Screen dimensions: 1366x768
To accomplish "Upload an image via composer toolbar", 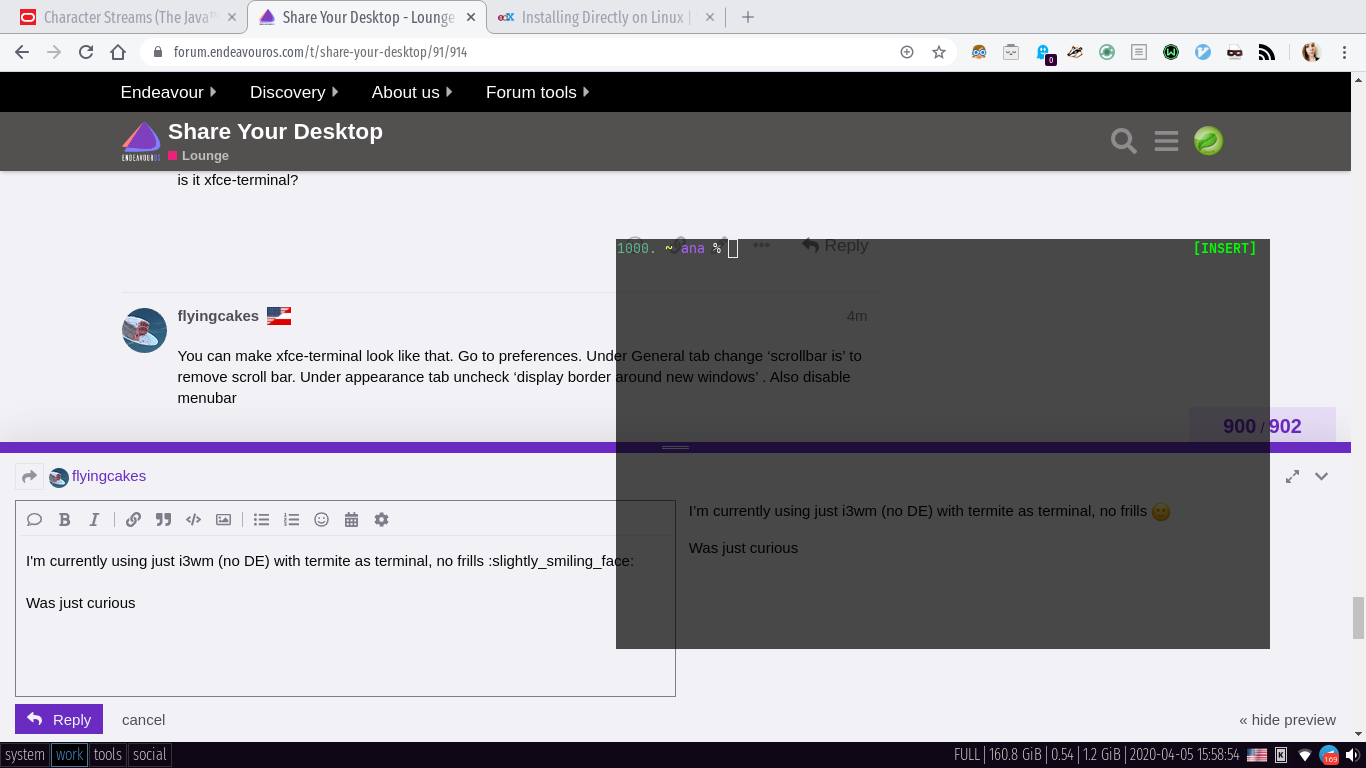I will click(x=223, y=520).
